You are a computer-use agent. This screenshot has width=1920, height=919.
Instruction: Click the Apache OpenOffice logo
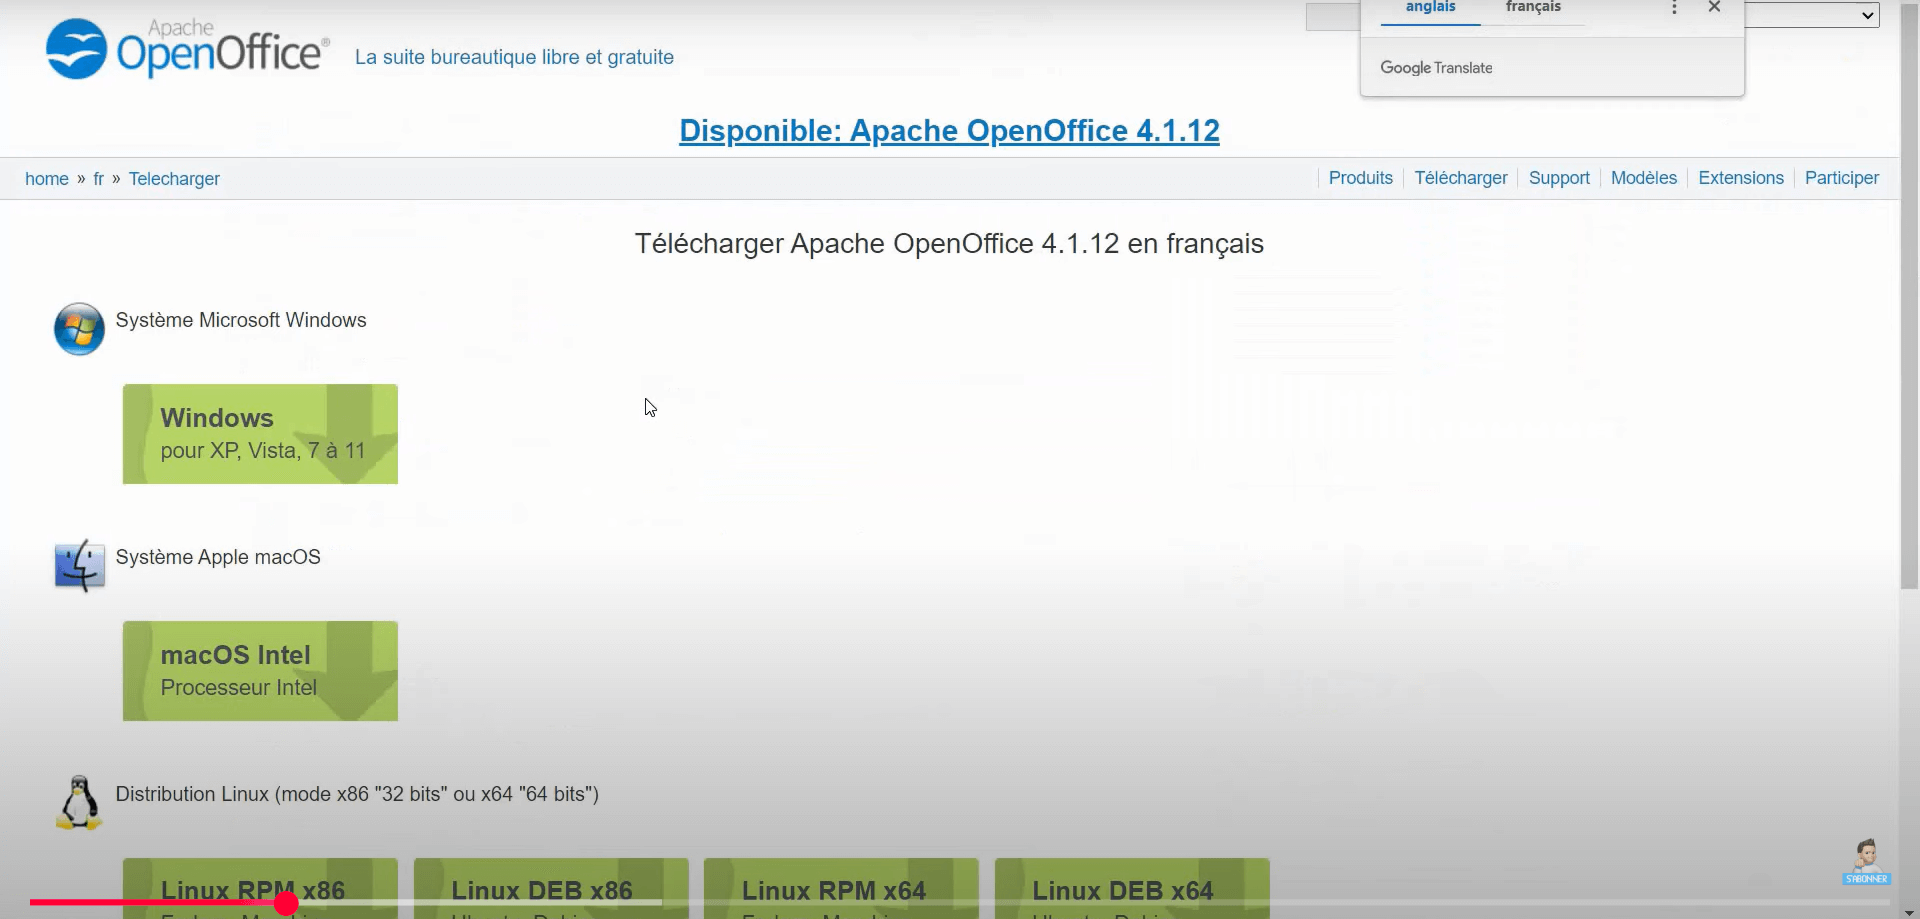click(x=187, y=49)
